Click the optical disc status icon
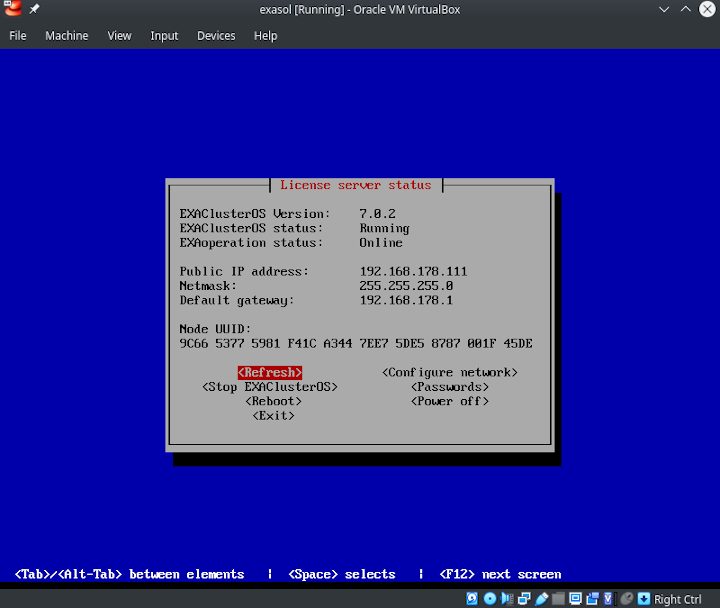The width and height of the screenshot is (720, 608). (489, 598)
